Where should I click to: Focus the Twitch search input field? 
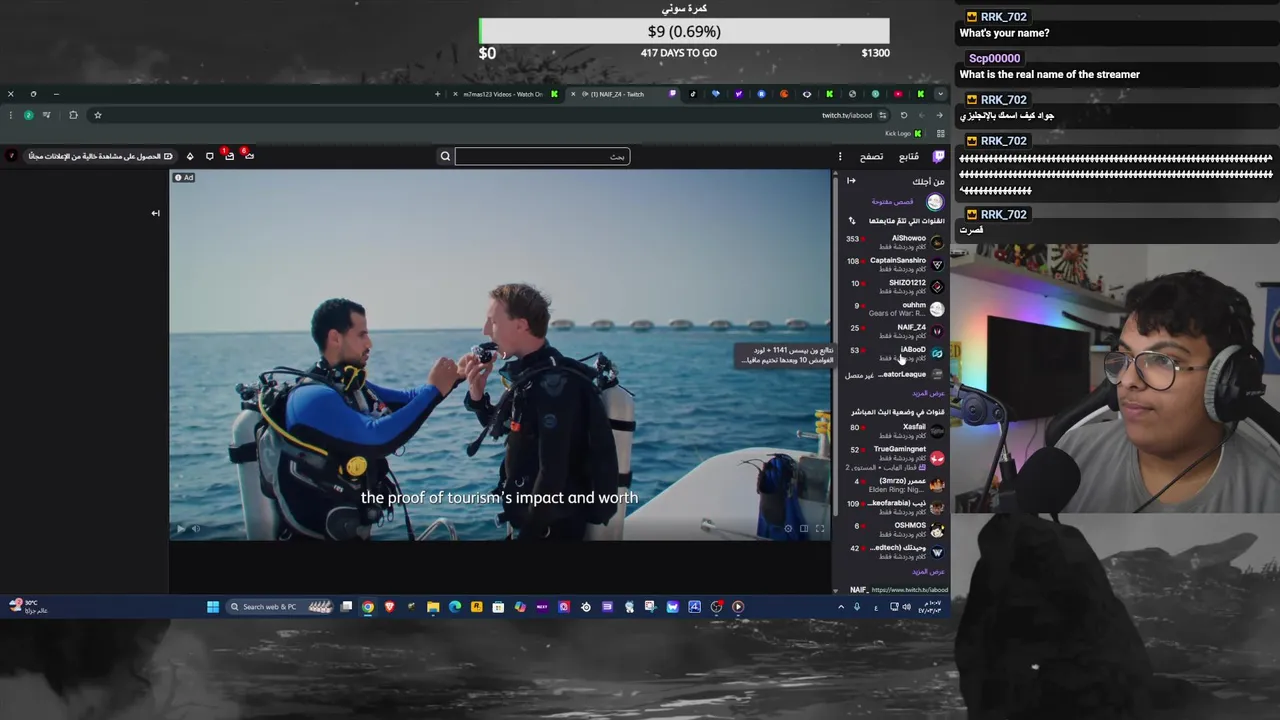click(542, 156)
